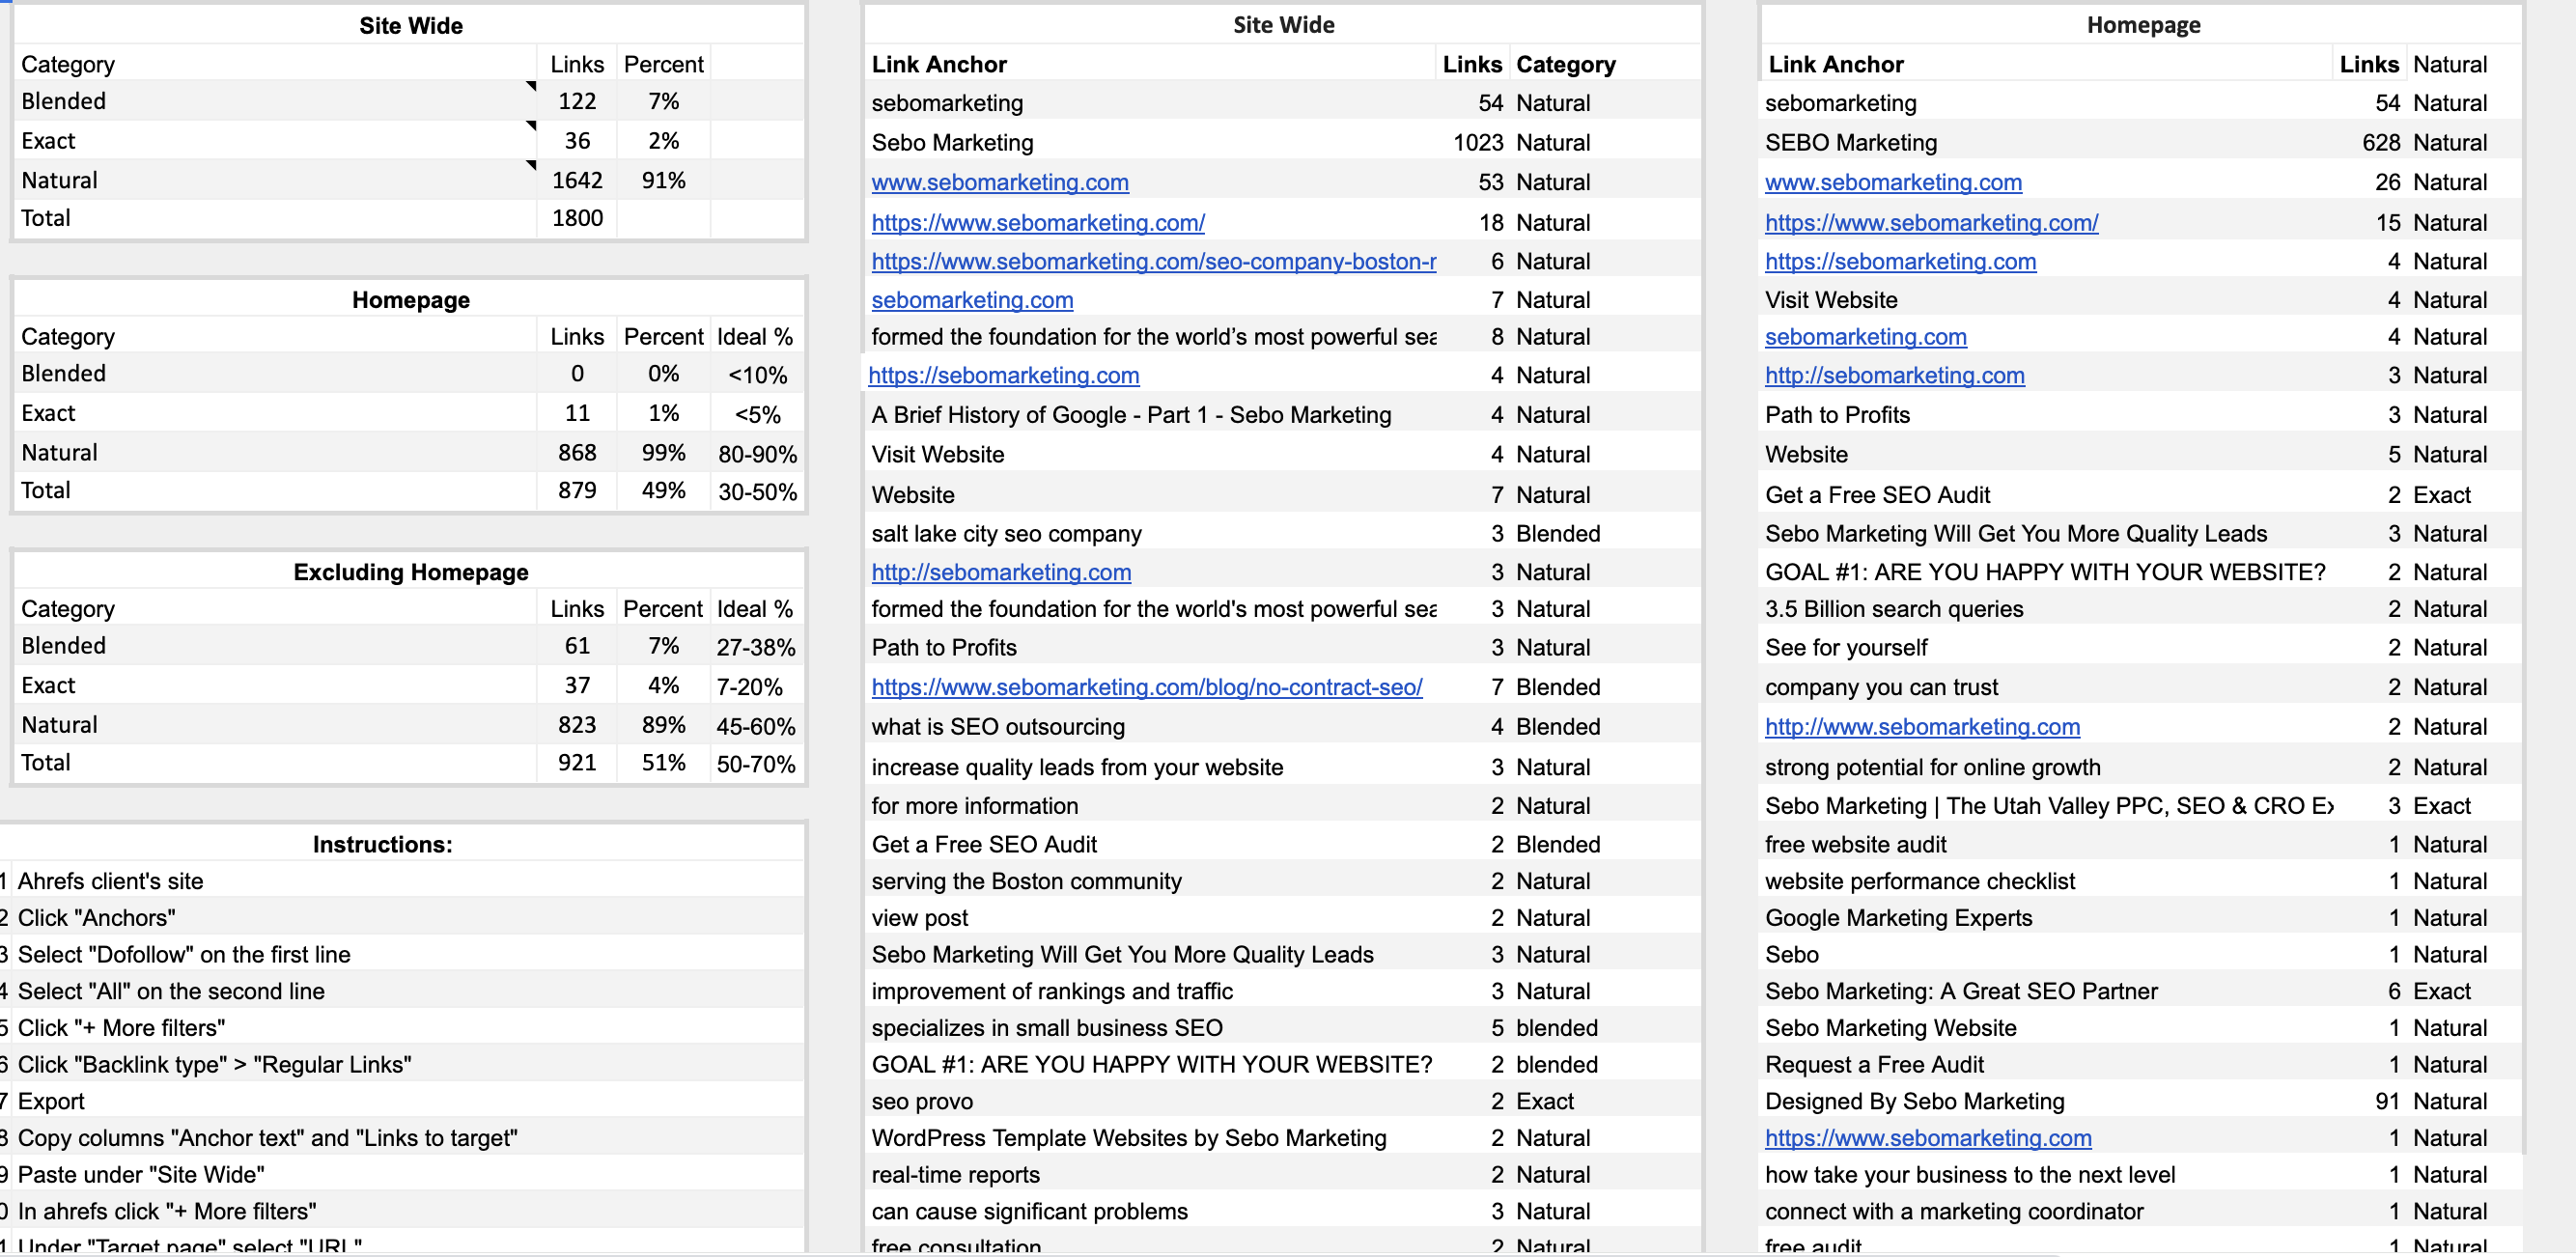The height and width of the screenshot is (1257, 2576).
Task: Select the Homepage Total links value 879
Action: pyautogui.click(x=577, y=490)
